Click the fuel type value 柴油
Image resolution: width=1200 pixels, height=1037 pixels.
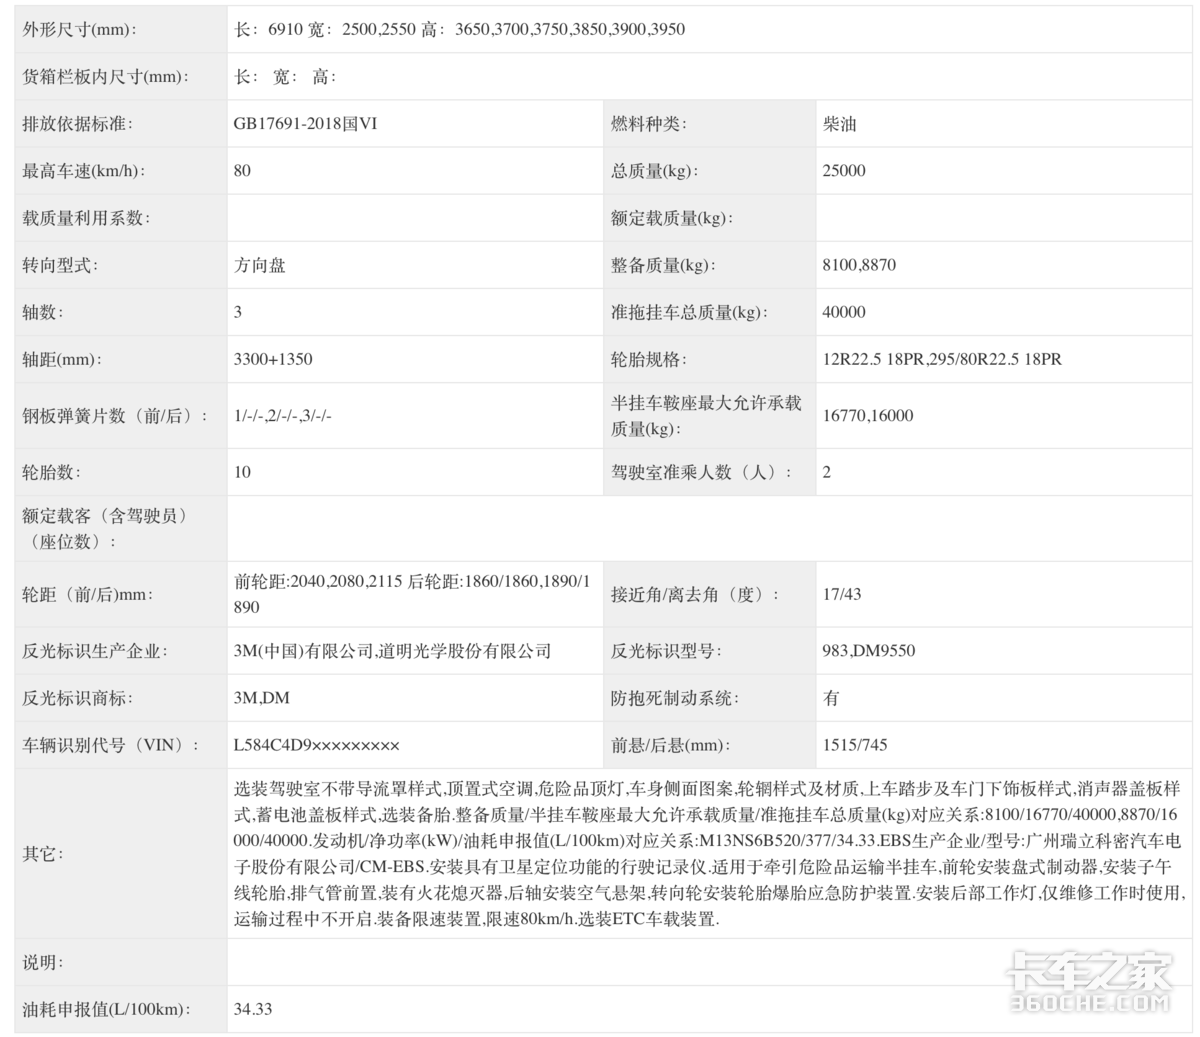click(x=840, y=125)
